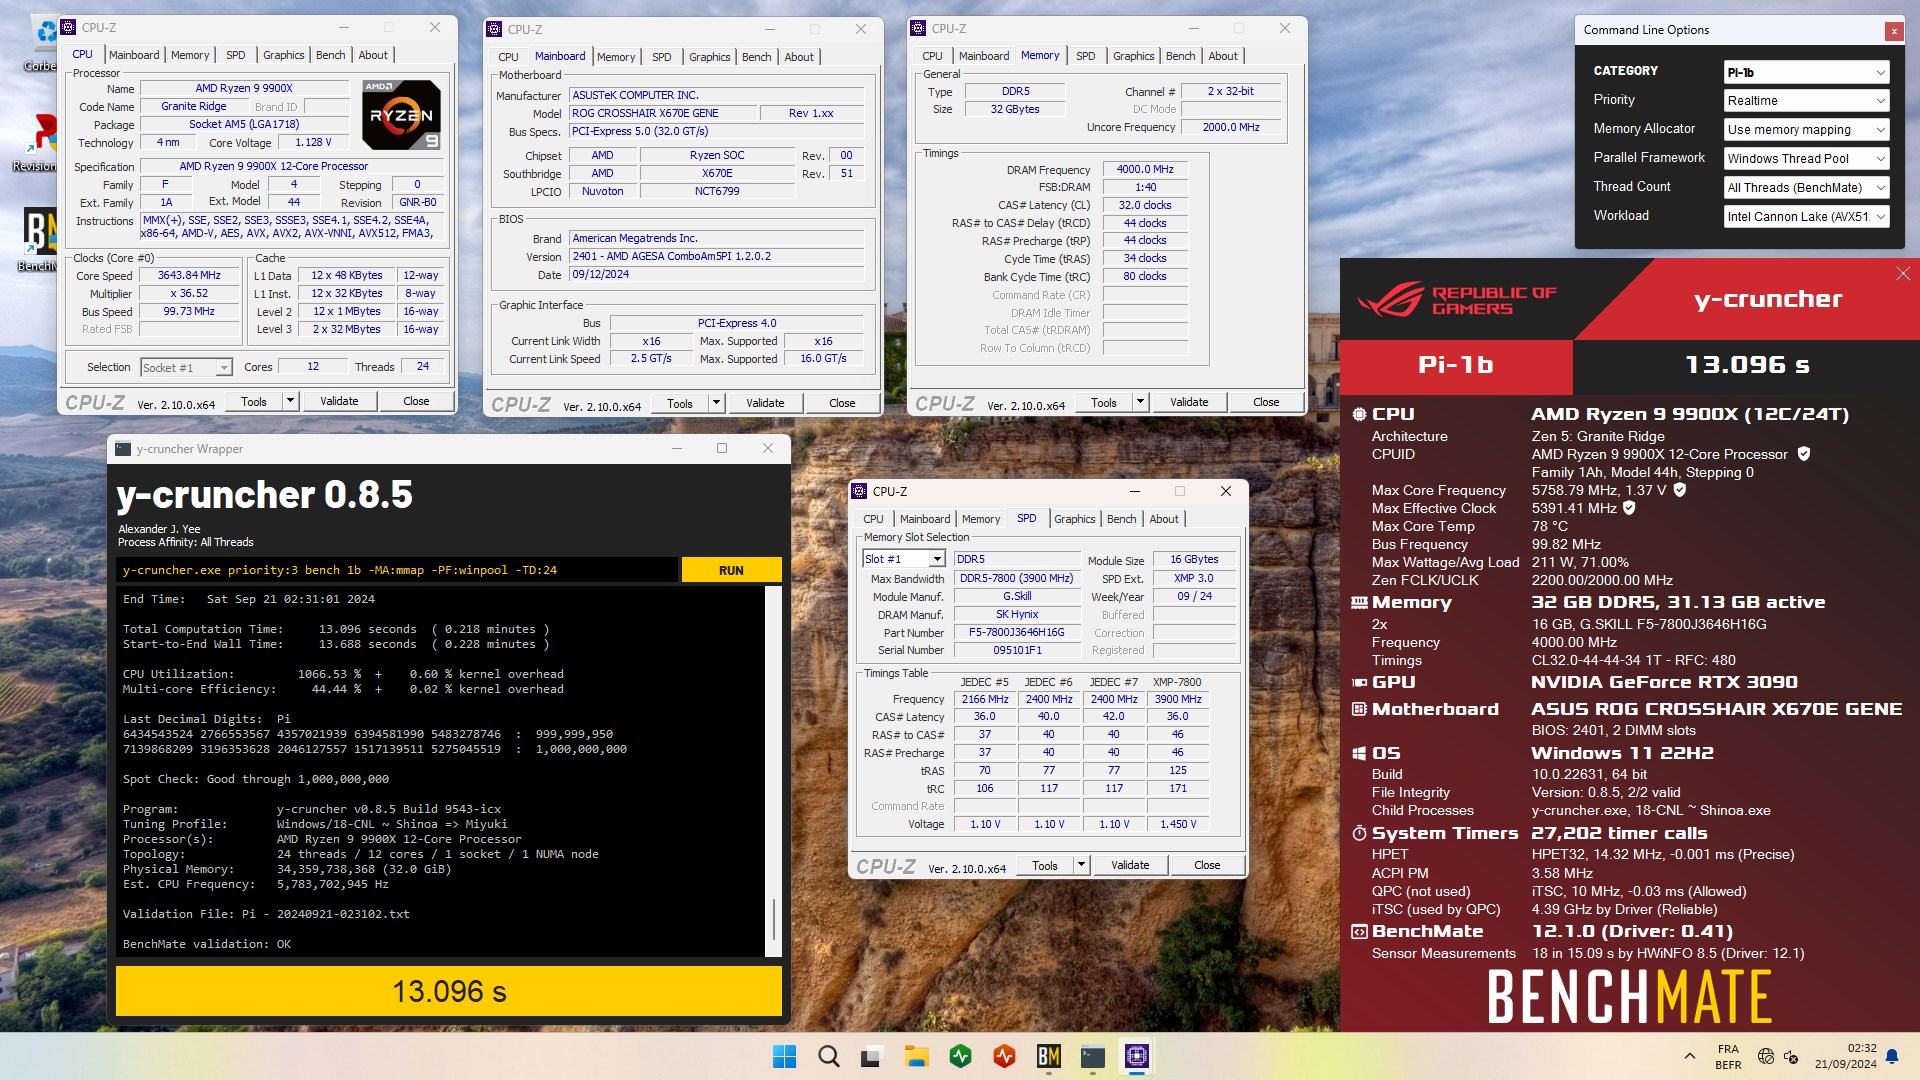This screenshot has height=1080, width=1920.
Task: Open muted volume tray icon
Action: tap(1791, 1056)
